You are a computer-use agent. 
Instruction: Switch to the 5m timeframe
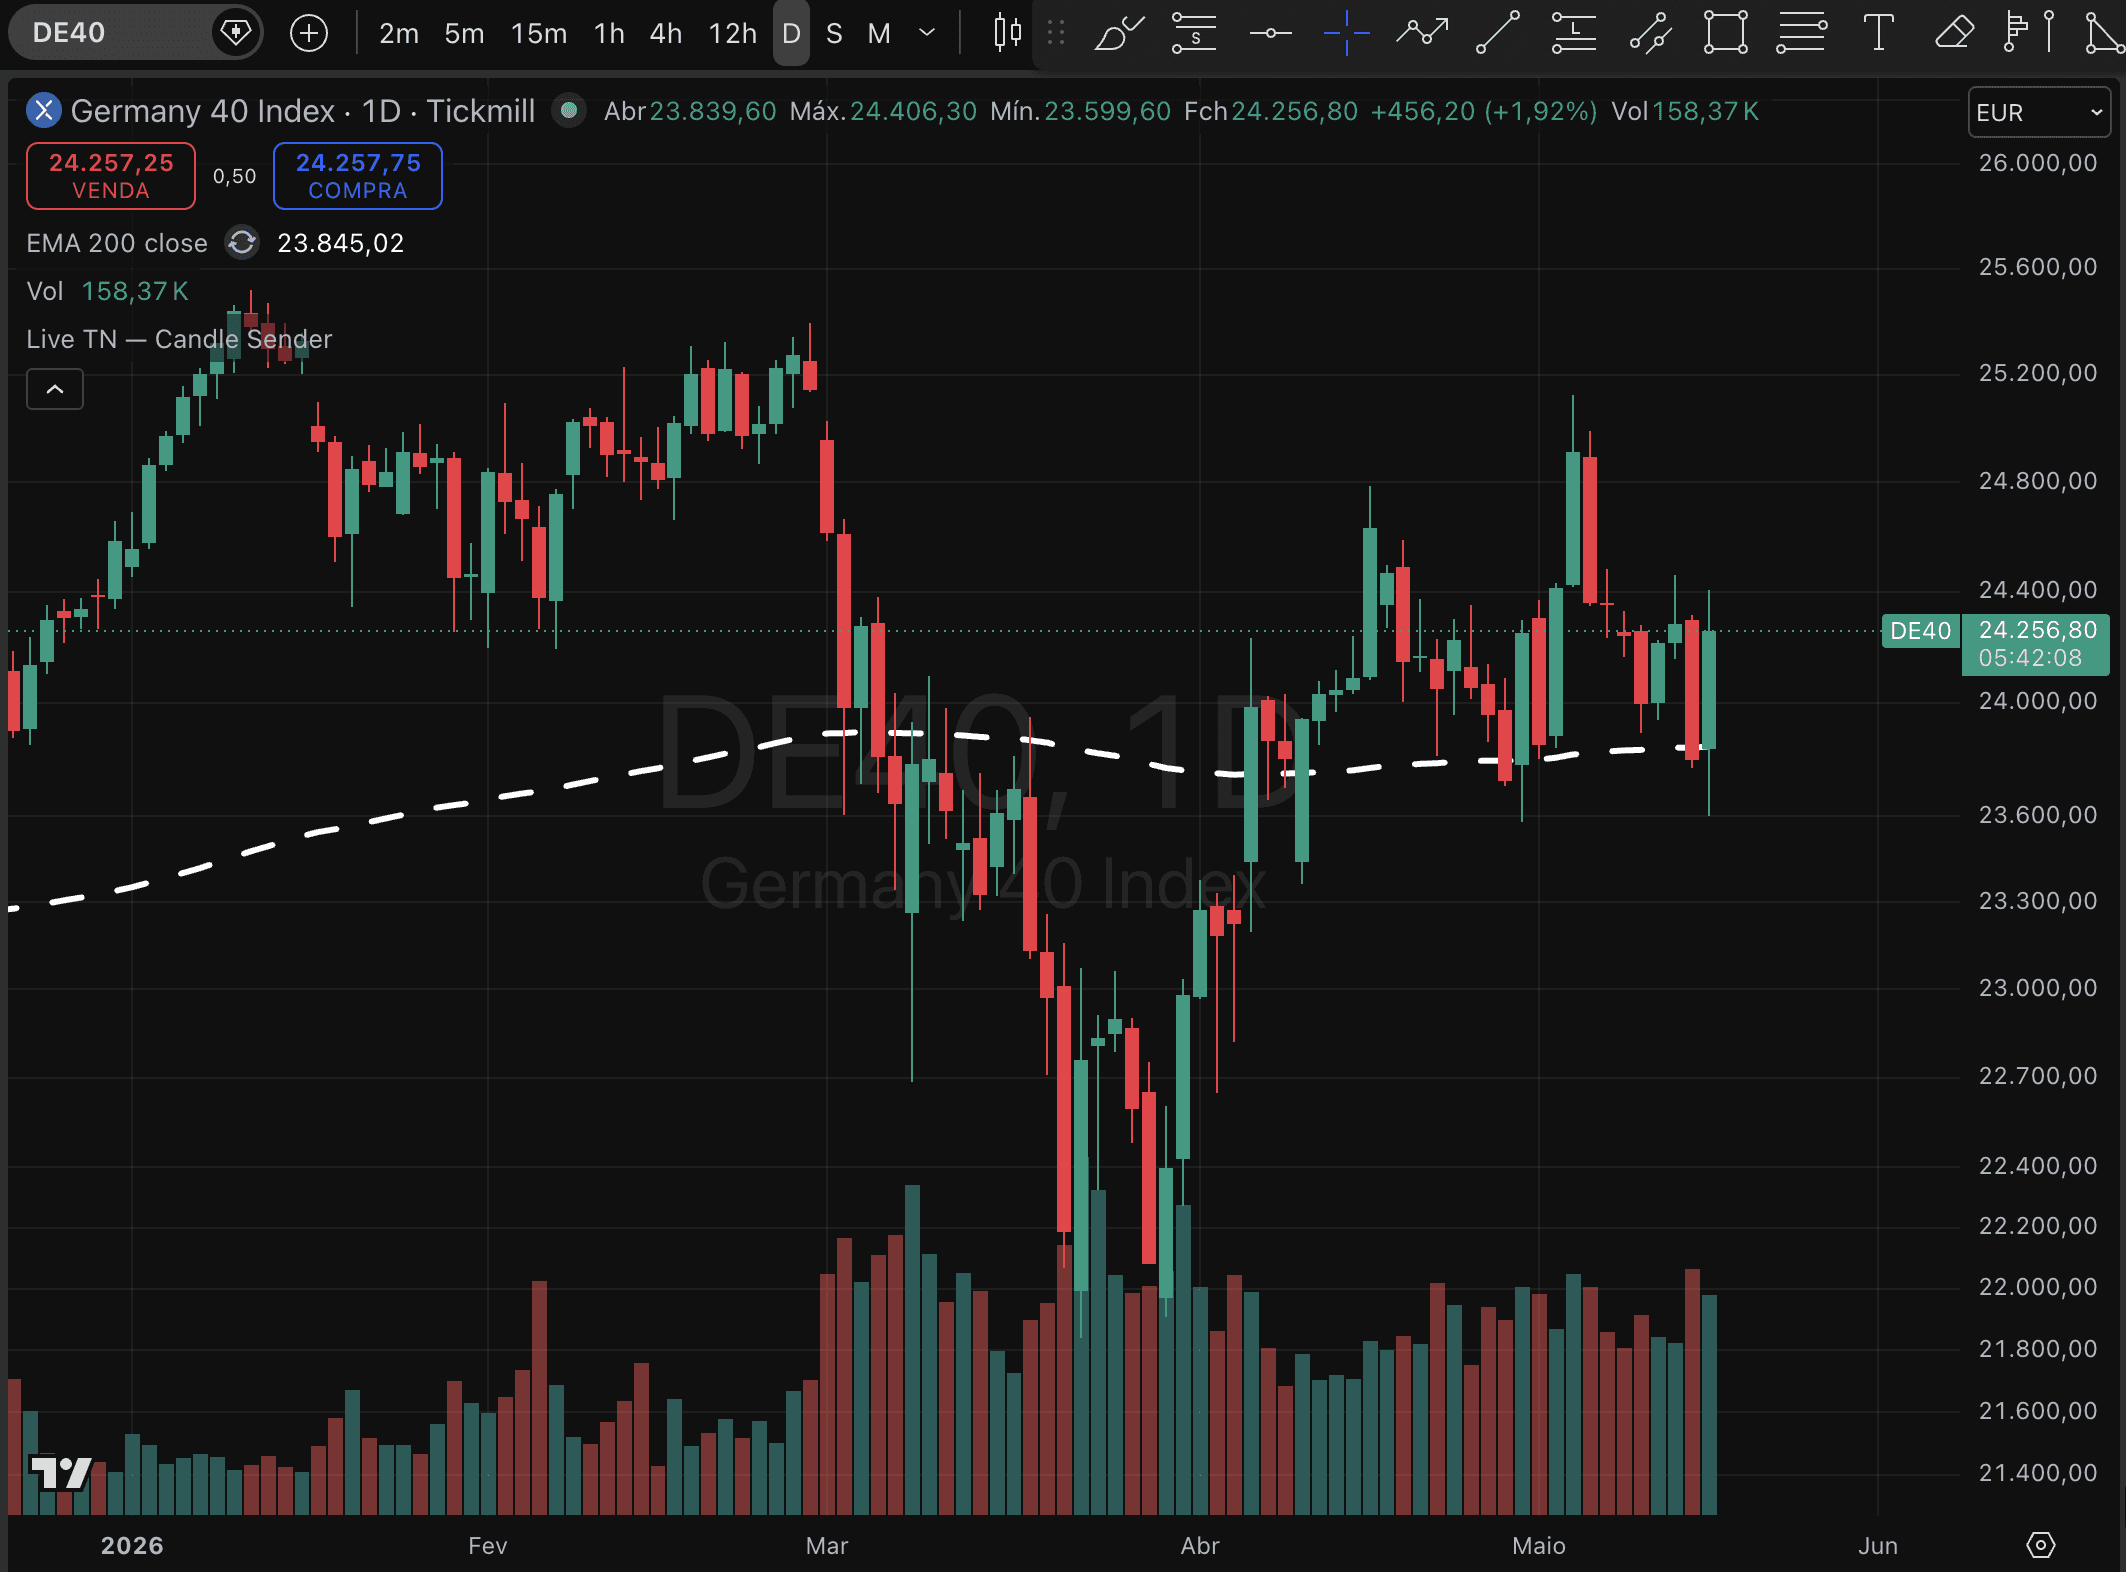[x=464, y=34]
